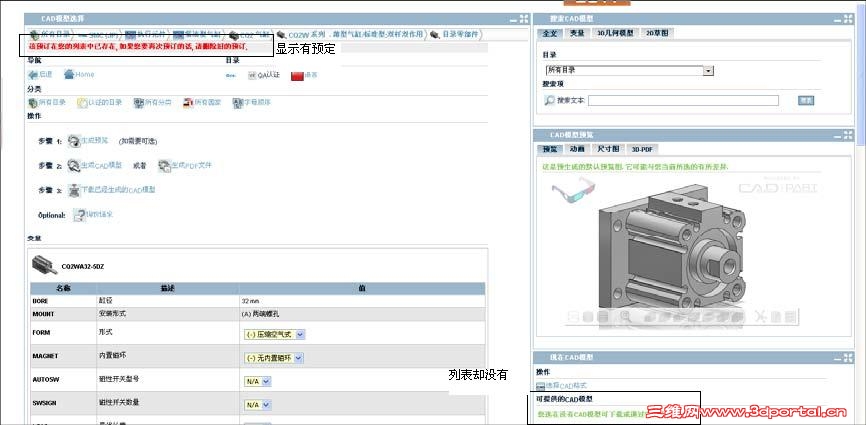866x425 pixels.
Task: Open 认证的目录 certified catalogs icon
Action: tap(82, 103)
